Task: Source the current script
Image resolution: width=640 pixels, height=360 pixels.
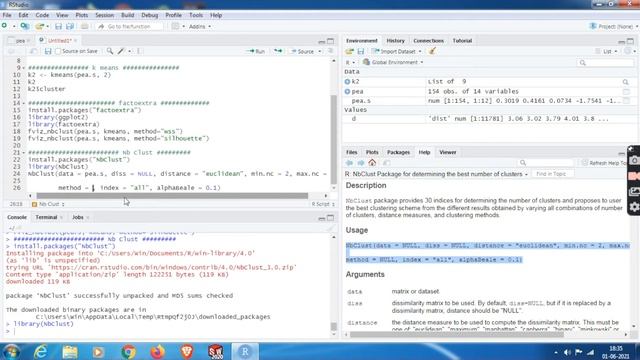Action: click(302, 51)
